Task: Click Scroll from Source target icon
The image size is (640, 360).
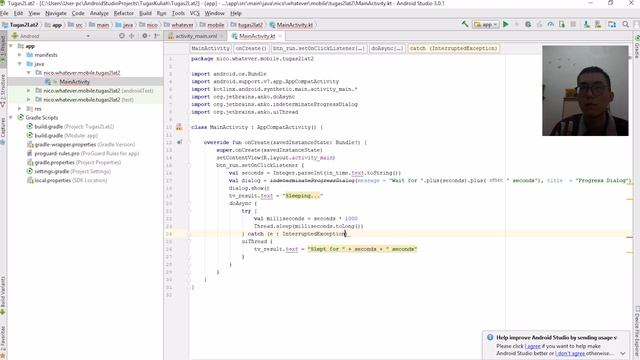Action: [x=122, y=36]
